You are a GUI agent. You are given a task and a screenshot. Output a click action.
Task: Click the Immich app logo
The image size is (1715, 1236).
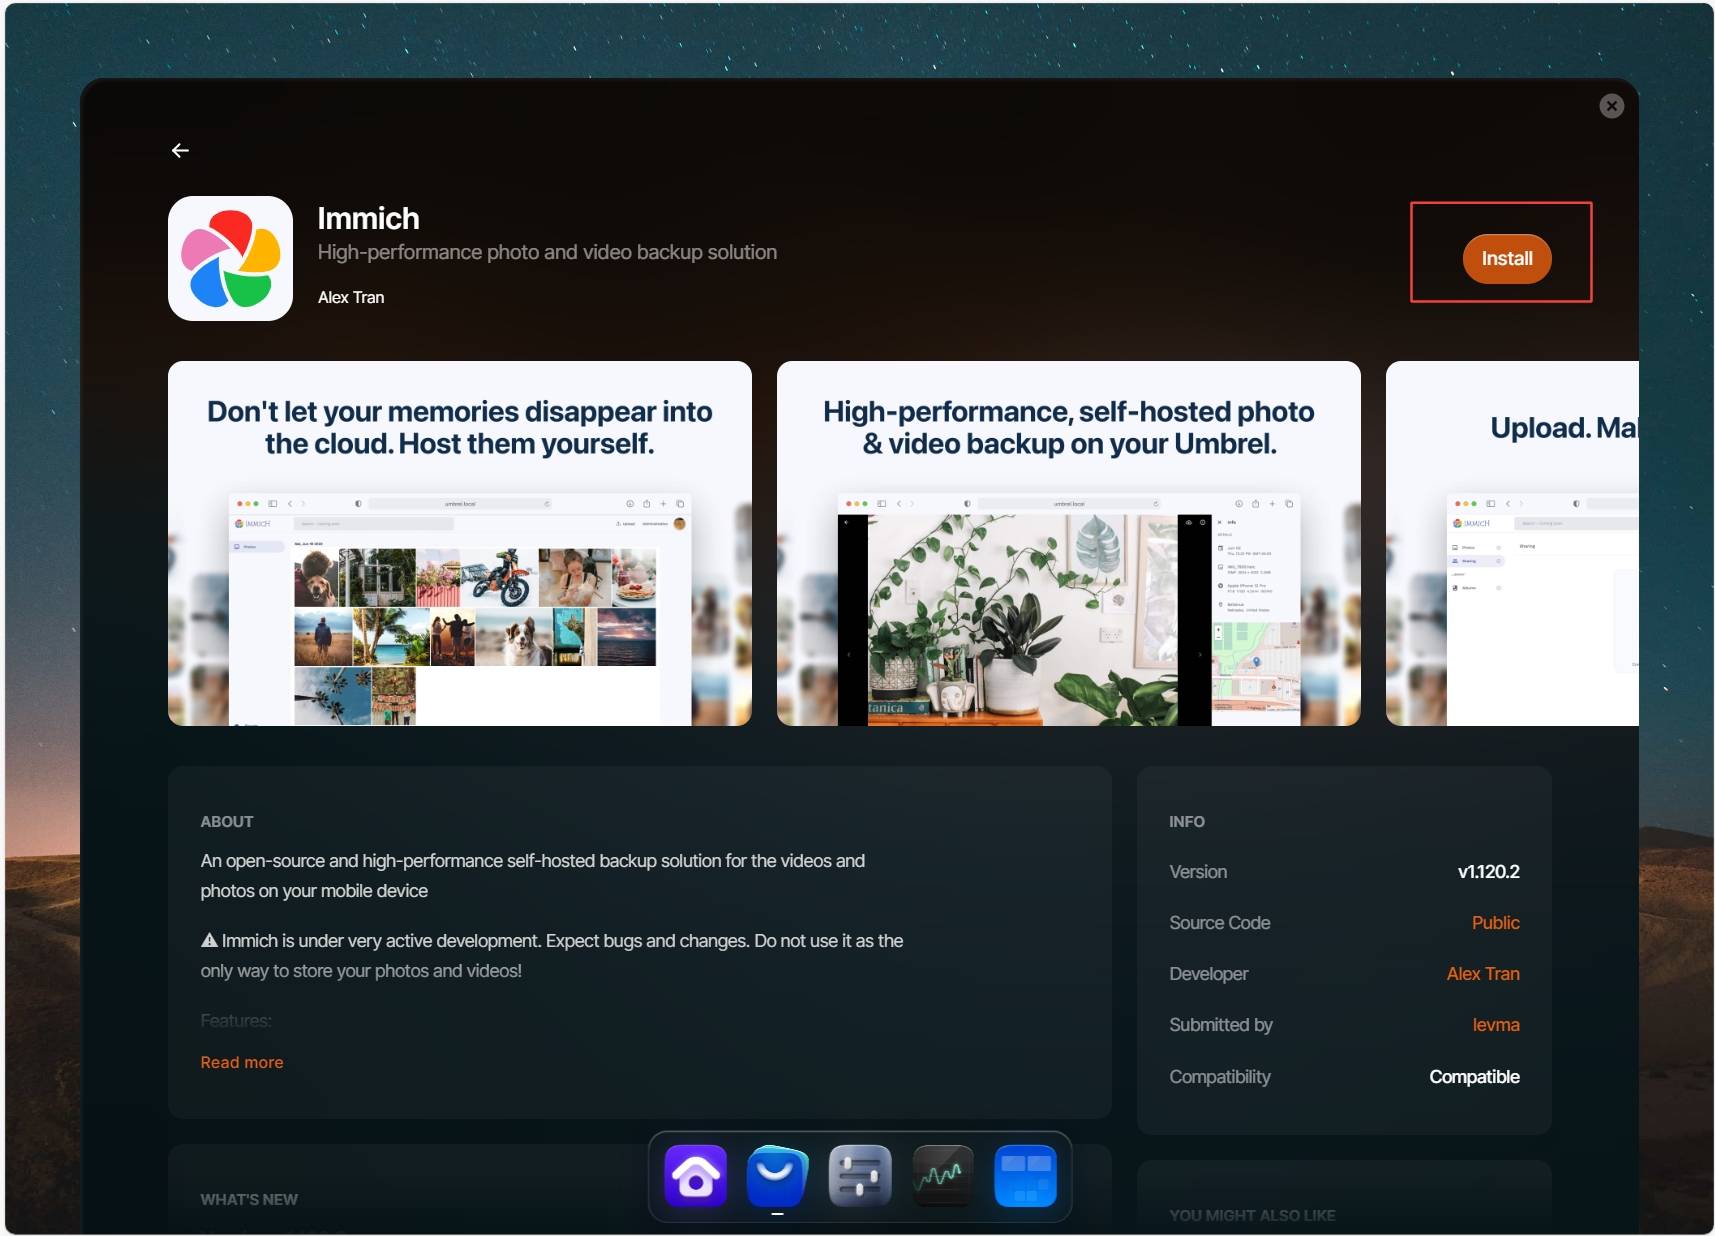(230, 258)
